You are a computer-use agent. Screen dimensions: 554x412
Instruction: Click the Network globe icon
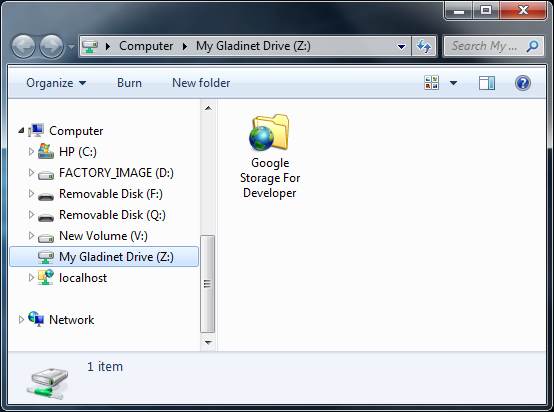coord(36,319)
